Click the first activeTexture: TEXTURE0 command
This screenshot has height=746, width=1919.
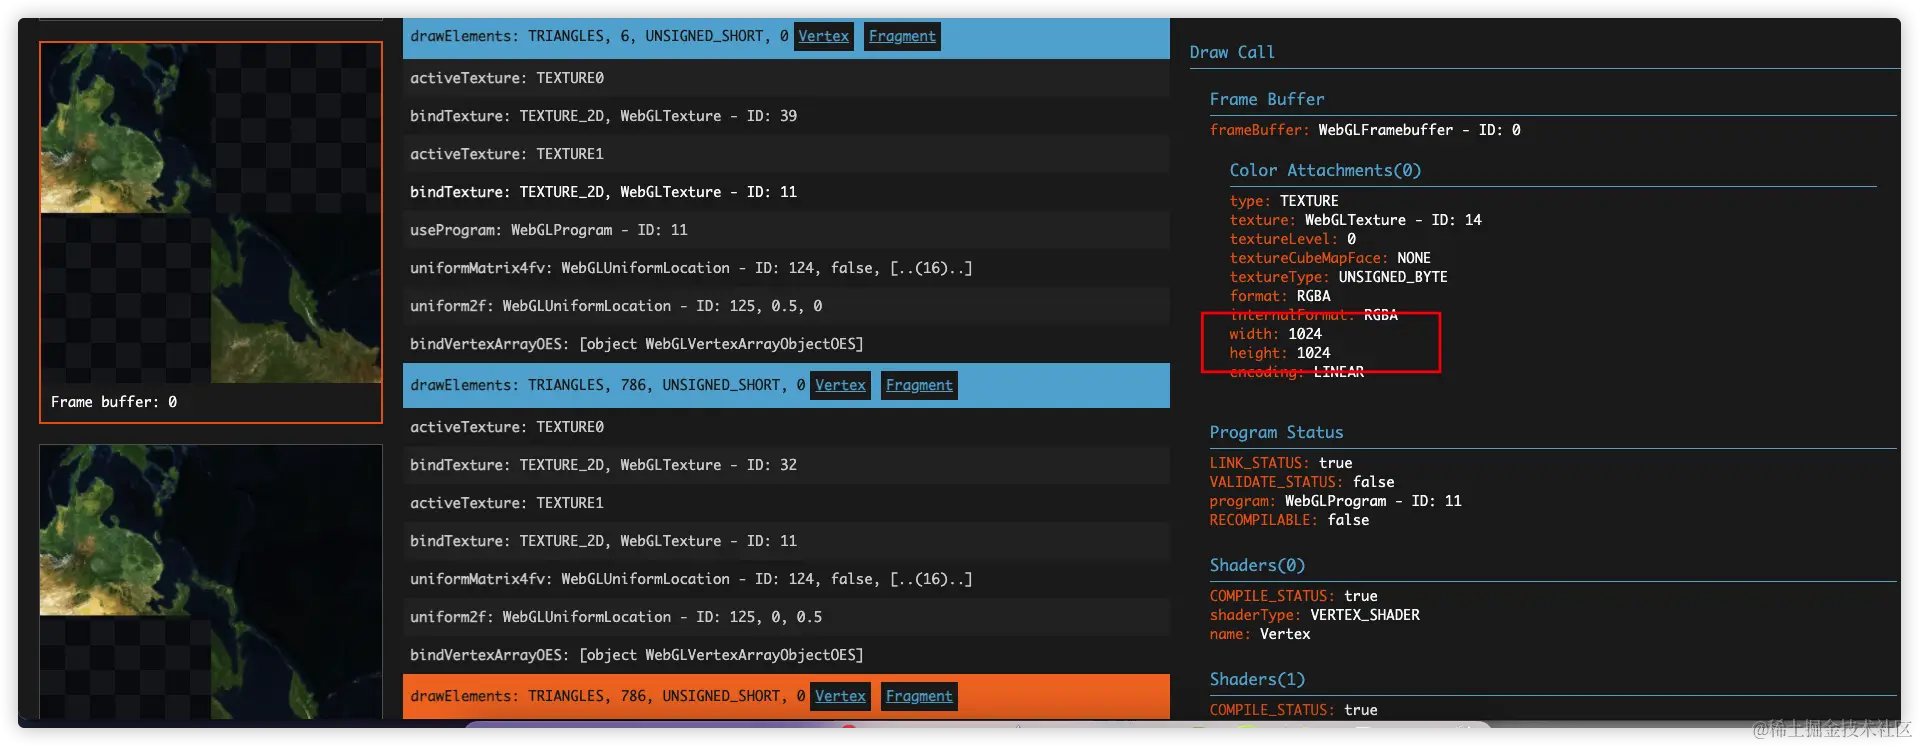(x=786, y=78)
